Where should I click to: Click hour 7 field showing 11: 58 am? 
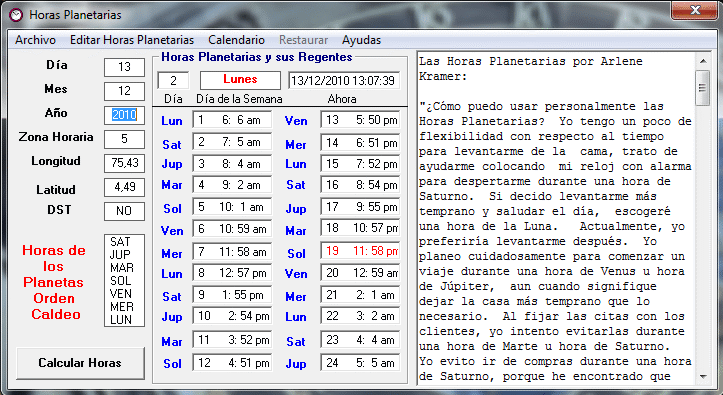click(232, 252)
